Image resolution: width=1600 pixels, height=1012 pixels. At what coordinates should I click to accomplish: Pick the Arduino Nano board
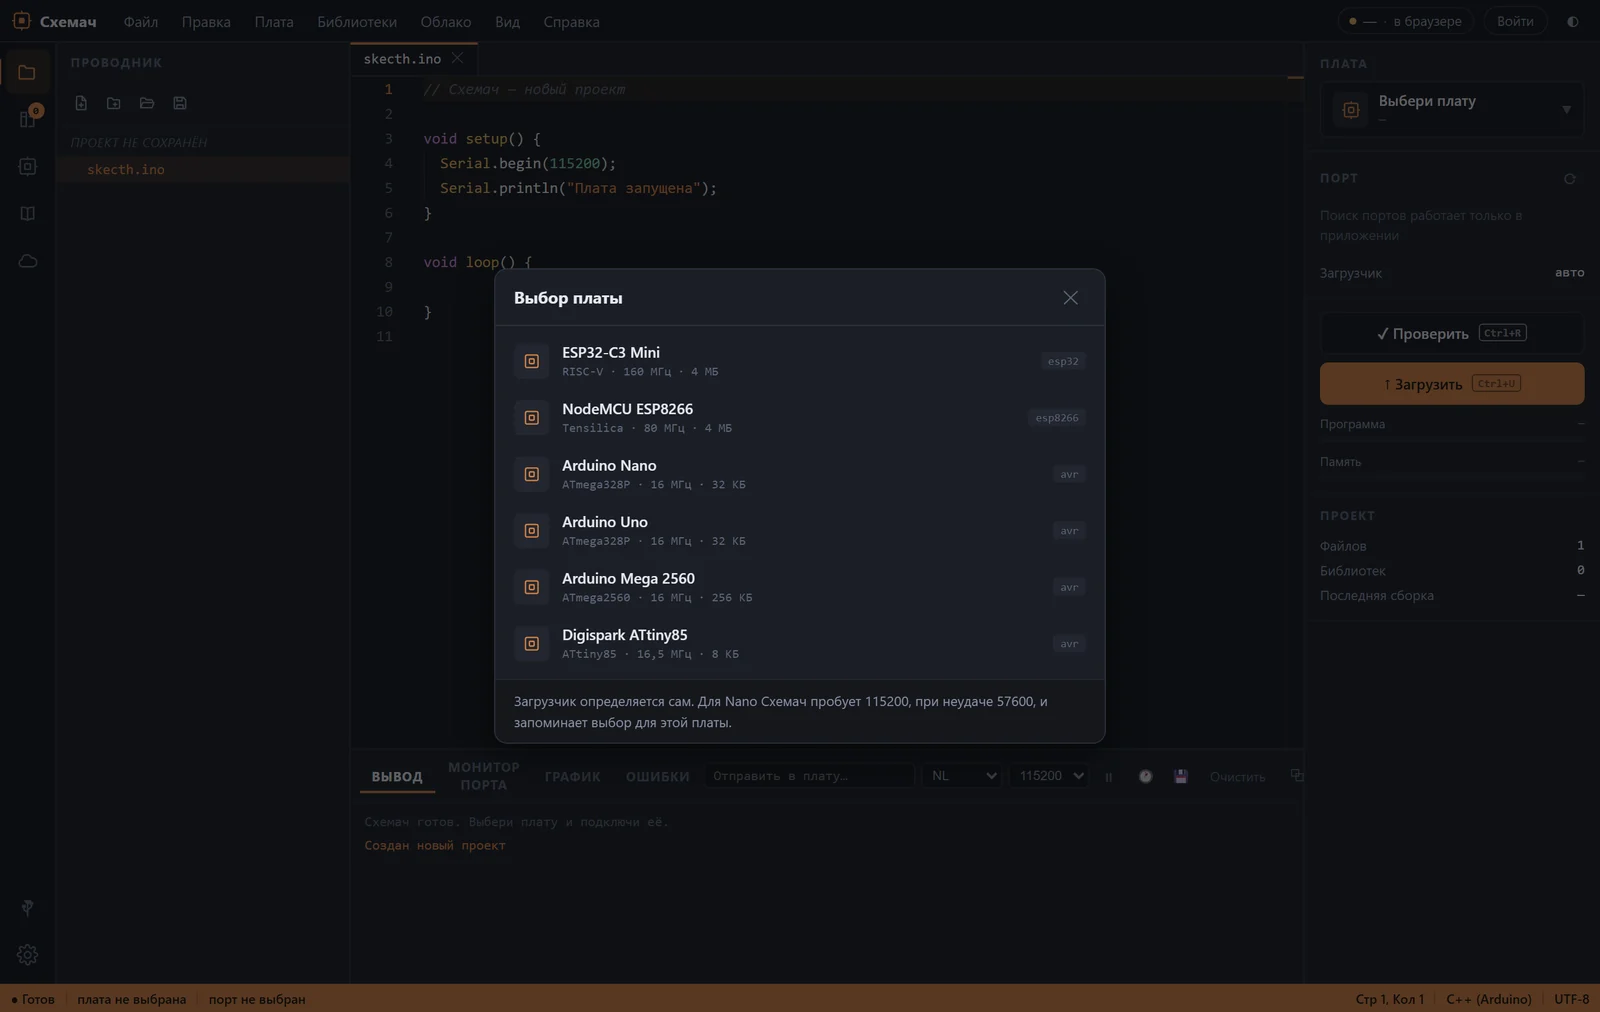pyautogui.click(x=800, y=474)
